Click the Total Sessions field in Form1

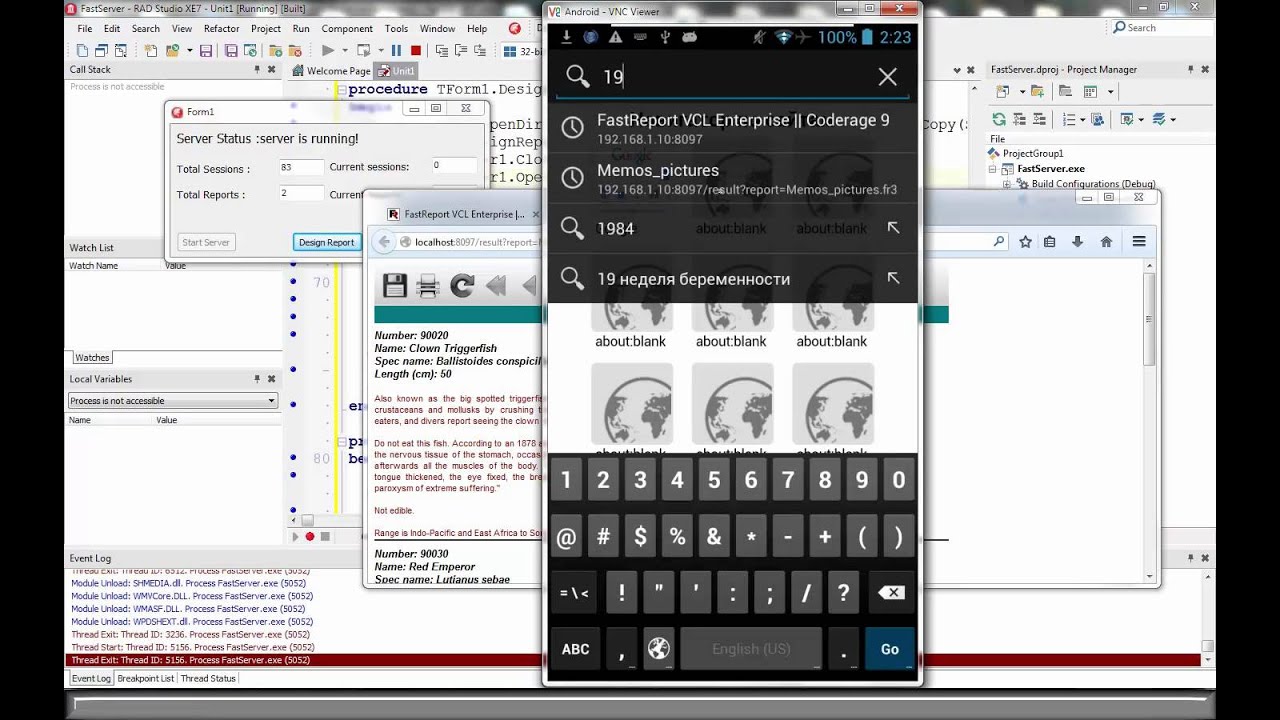[x=301, y=167]
